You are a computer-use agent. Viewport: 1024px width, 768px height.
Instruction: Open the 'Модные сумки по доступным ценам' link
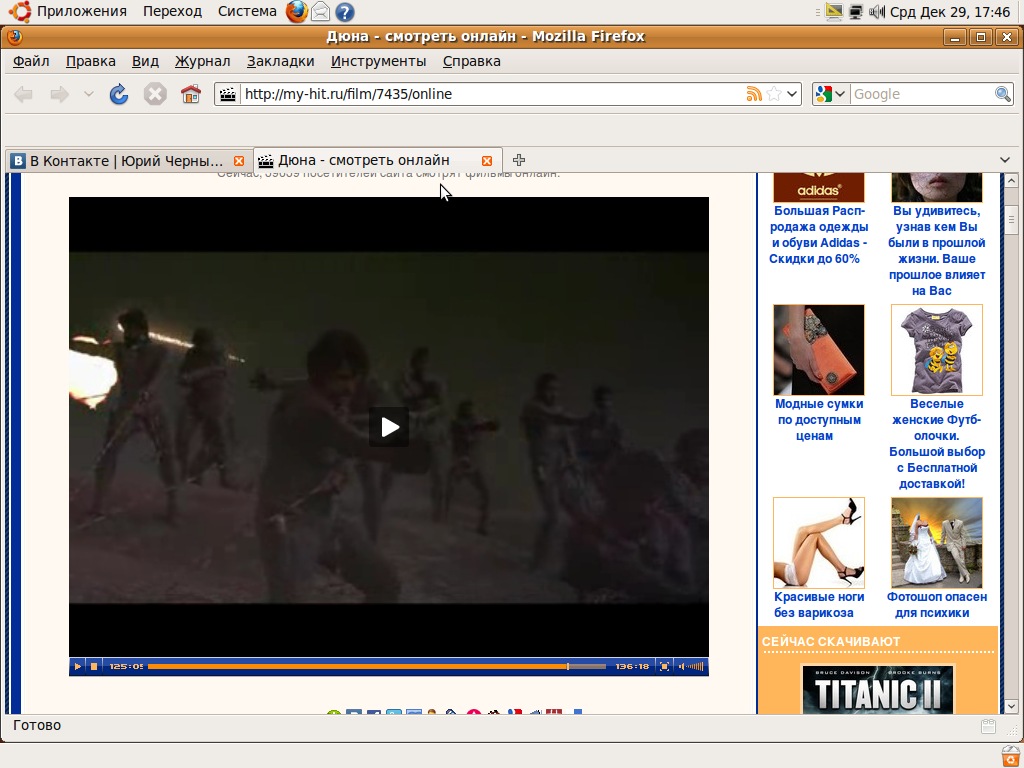819,420
